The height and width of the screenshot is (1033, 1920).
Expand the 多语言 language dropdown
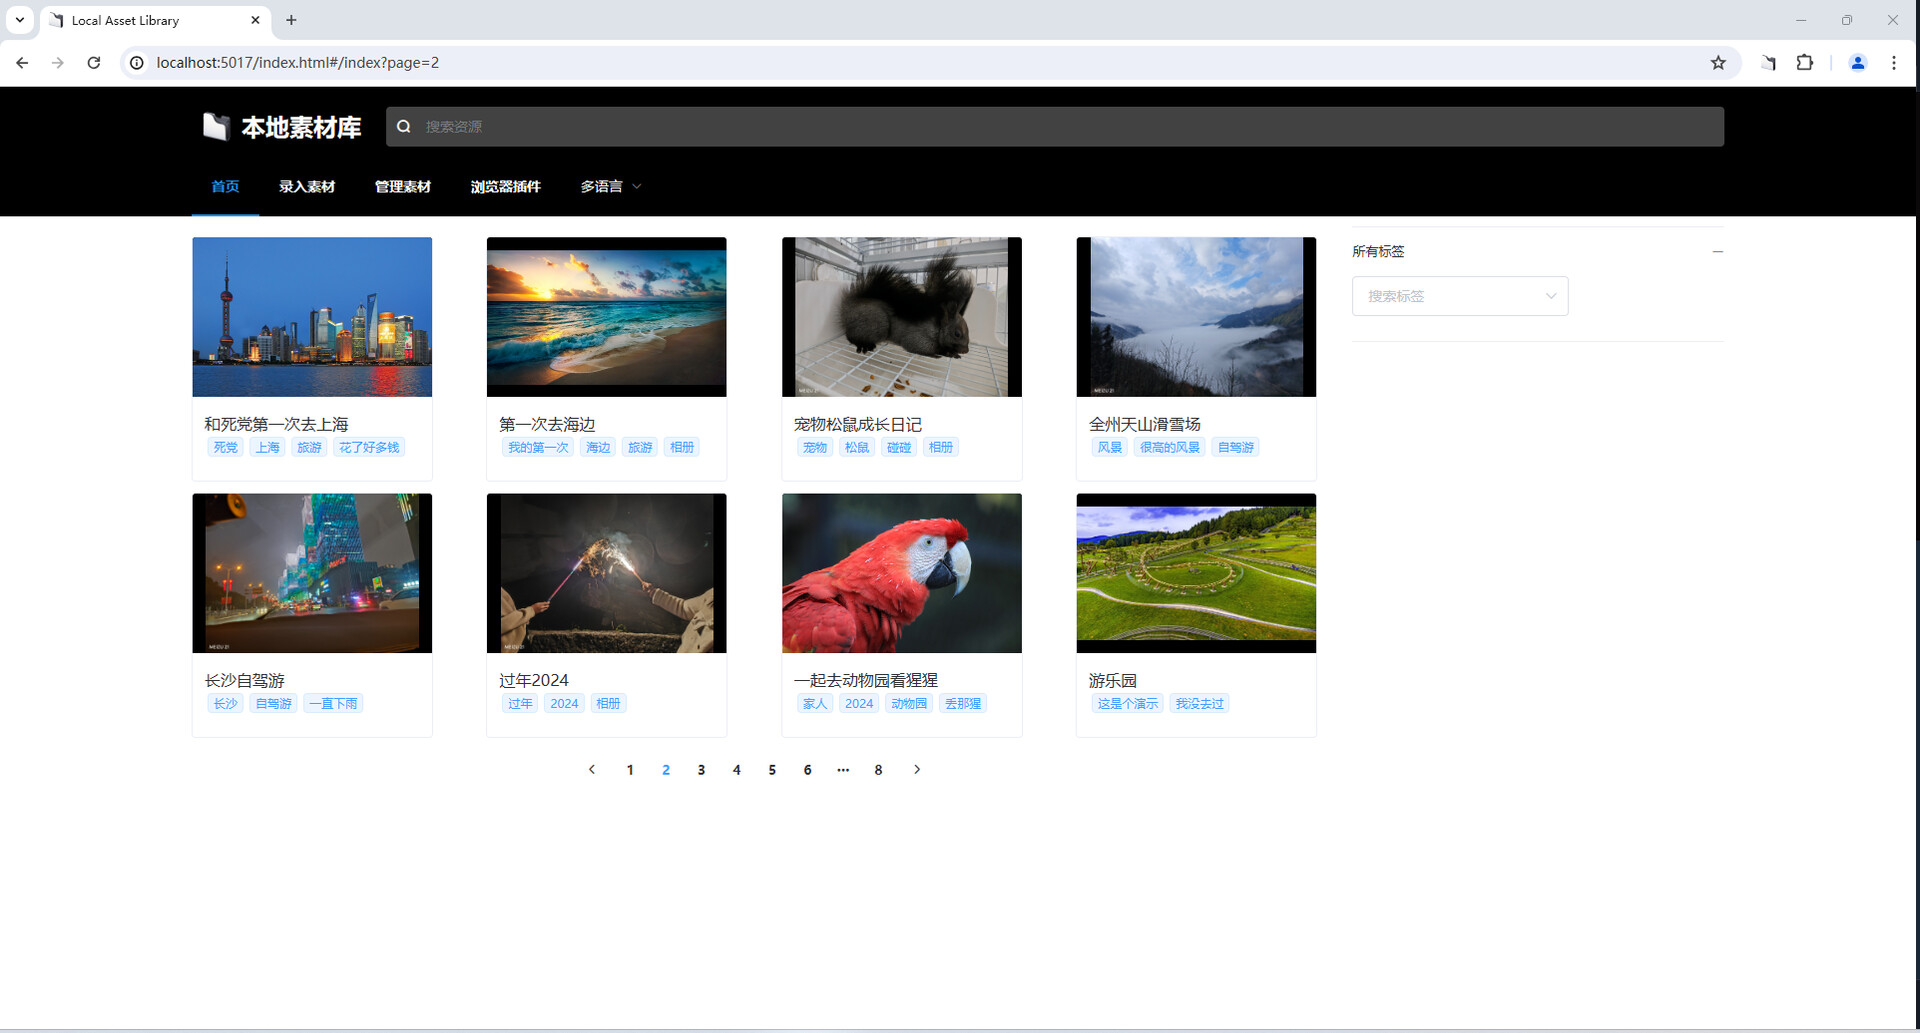(610, 187)
